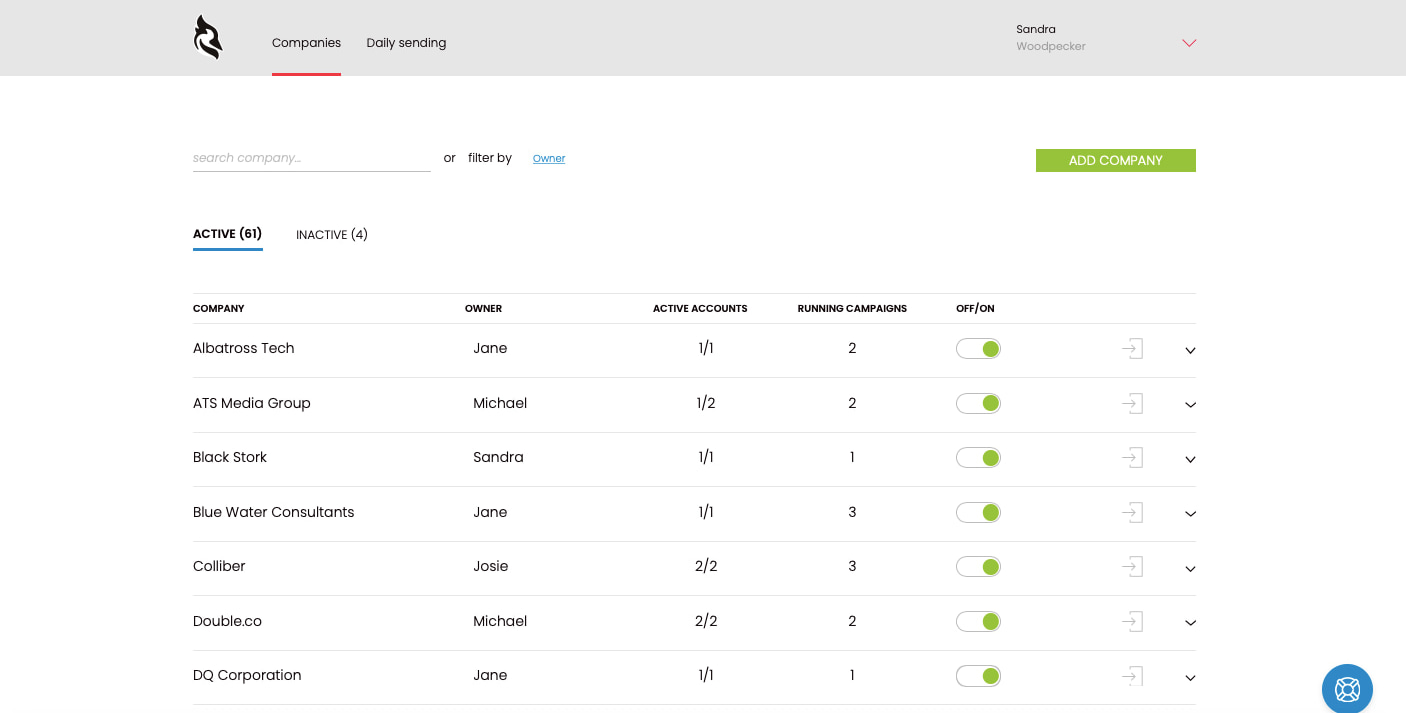The image size is (1406, 713).
Task: Click running campaigns 3 for Blue Water Consultants
Action: pos(852,512)
